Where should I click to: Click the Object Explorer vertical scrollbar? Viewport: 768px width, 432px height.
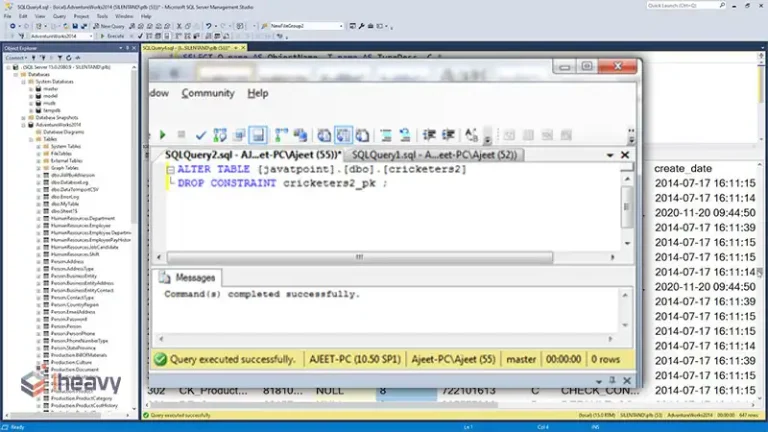point(134,147)
